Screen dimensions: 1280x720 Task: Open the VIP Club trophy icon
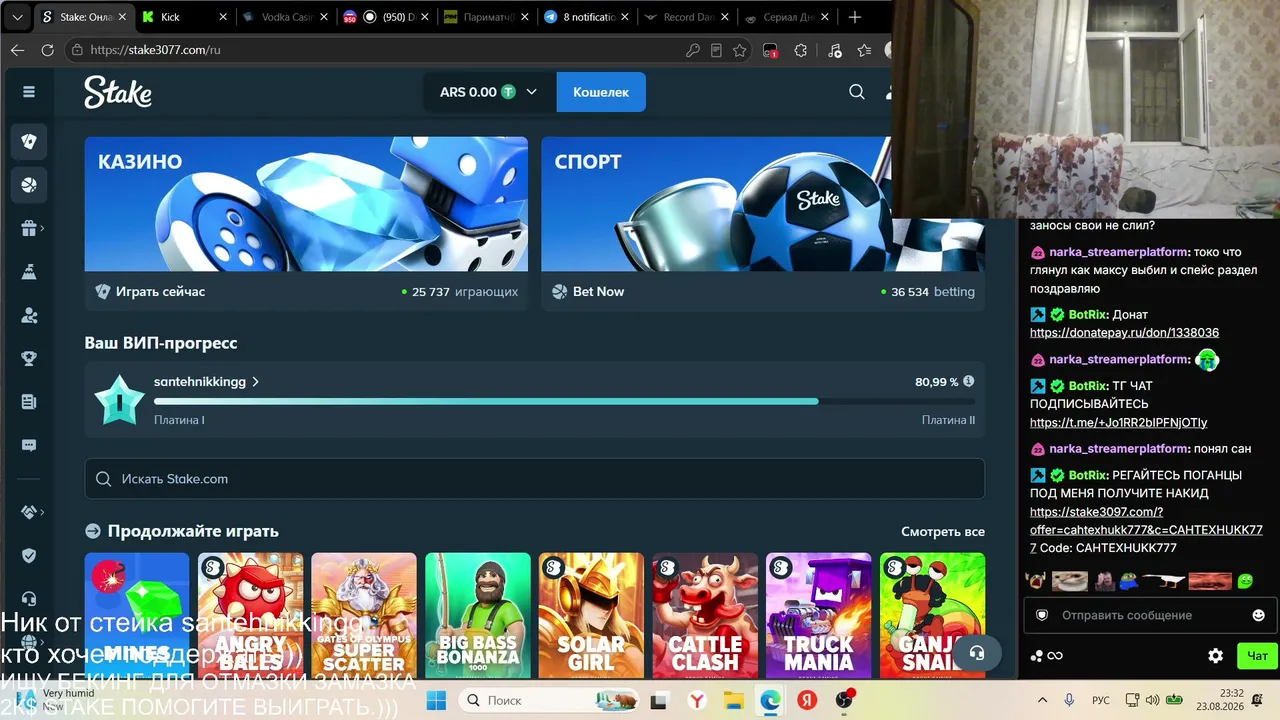pos(29,358)
